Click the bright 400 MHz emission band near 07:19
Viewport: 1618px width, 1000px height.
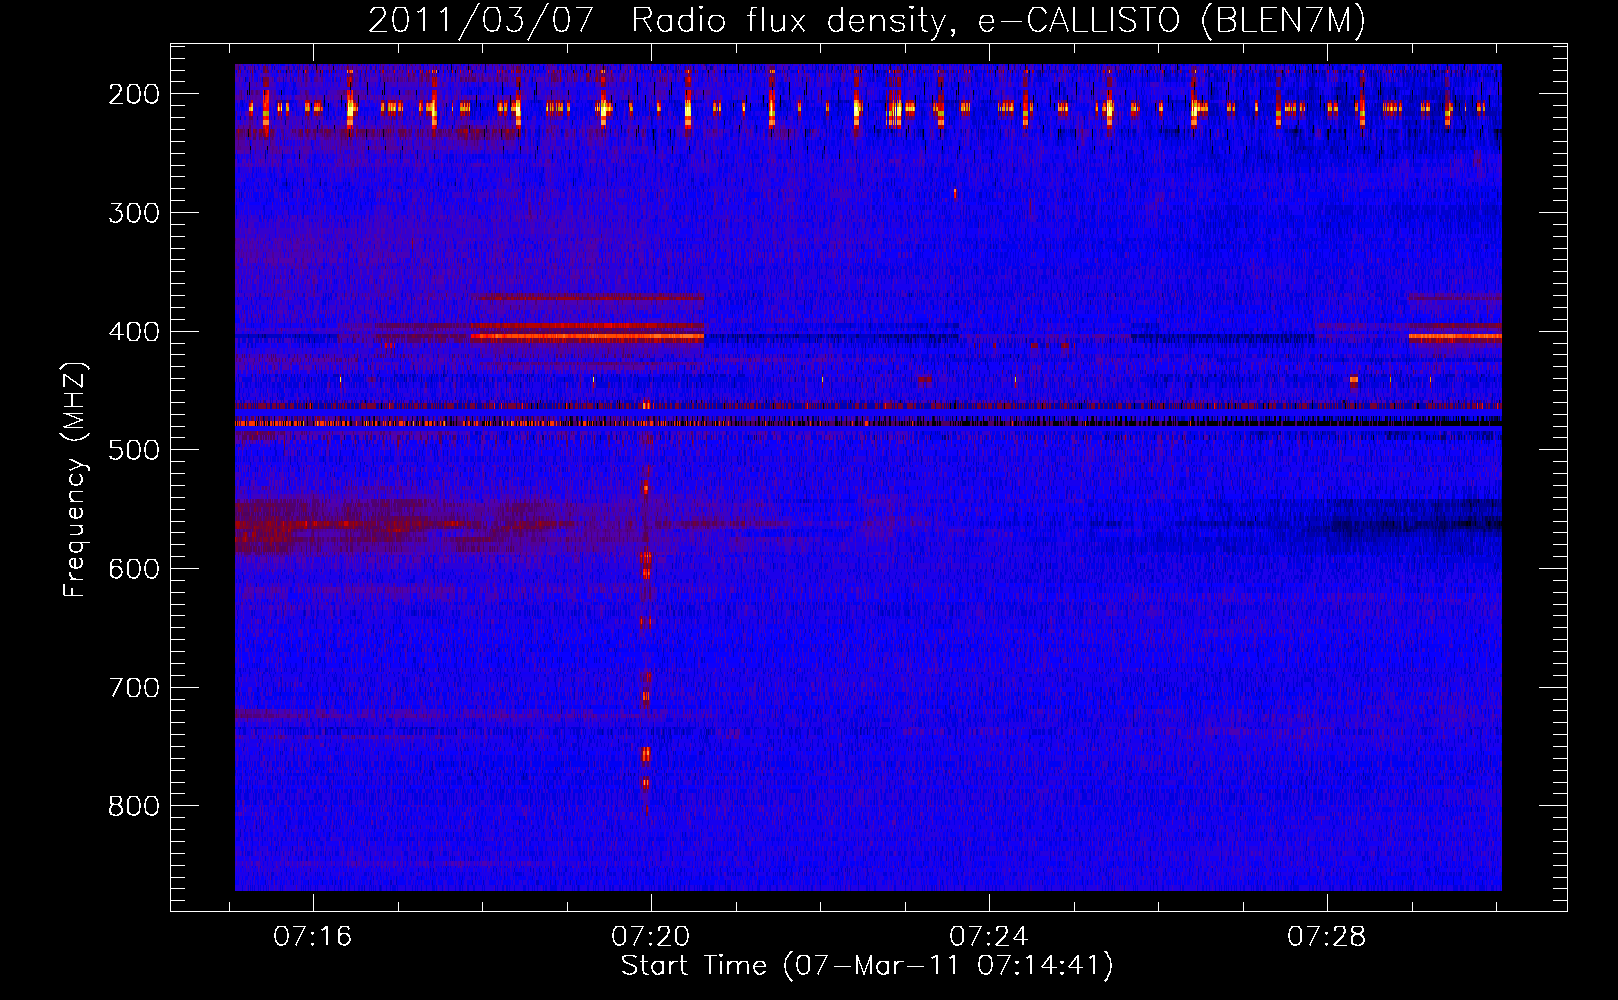click(588, 337)
